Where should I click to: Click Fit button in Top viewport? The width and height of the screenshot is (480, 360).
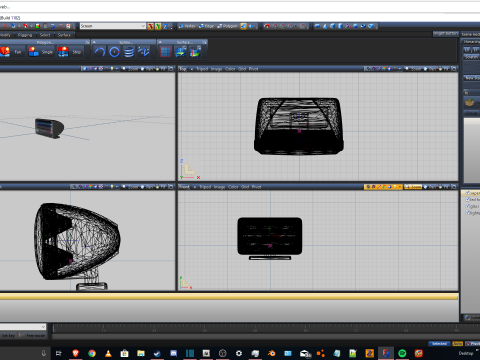tap(444, 69)
